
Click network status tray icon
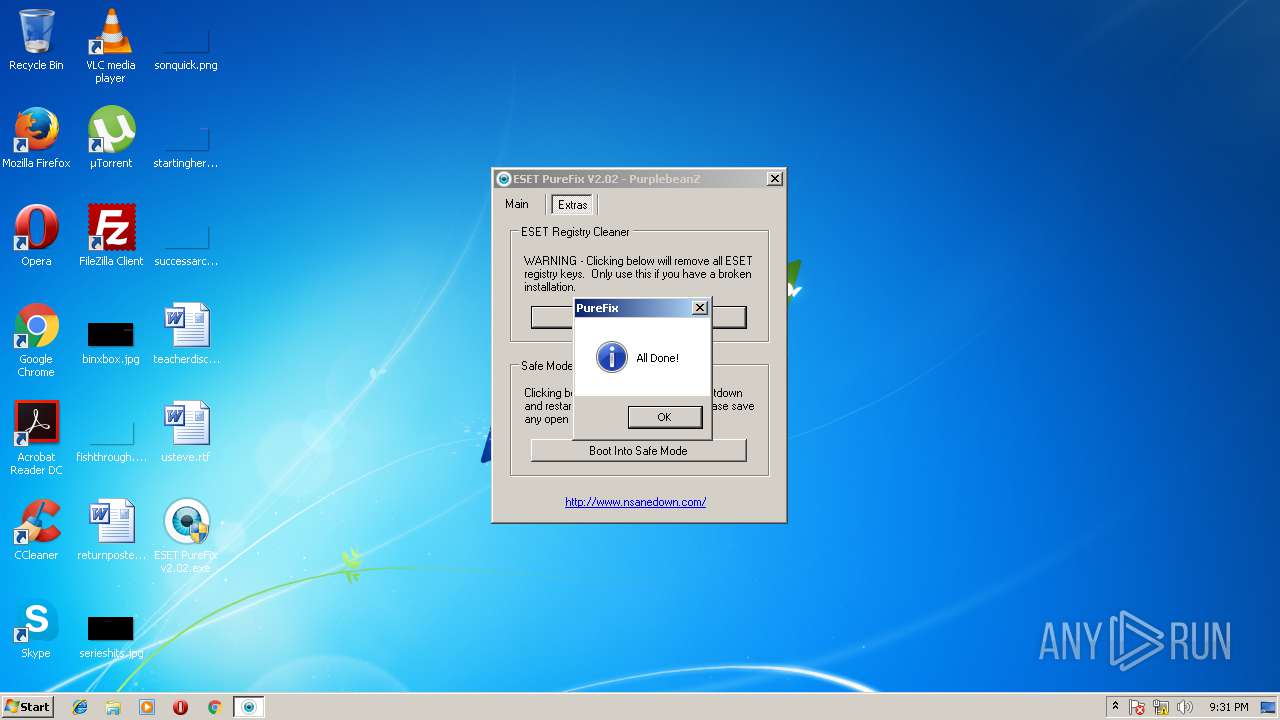[1162, 707]
